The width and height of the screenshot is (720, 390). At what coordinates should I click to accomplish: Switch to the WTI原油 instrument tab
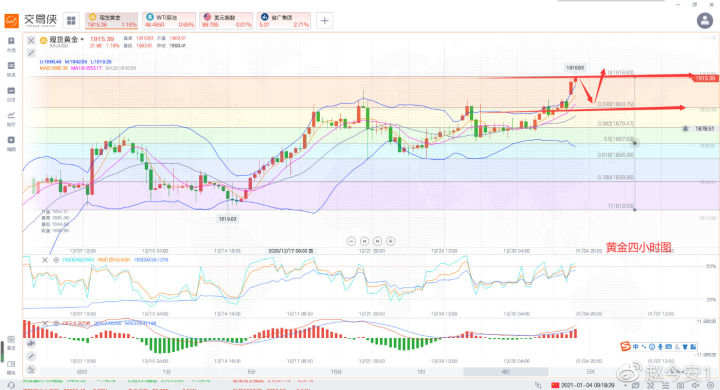(x=169, y=20)
